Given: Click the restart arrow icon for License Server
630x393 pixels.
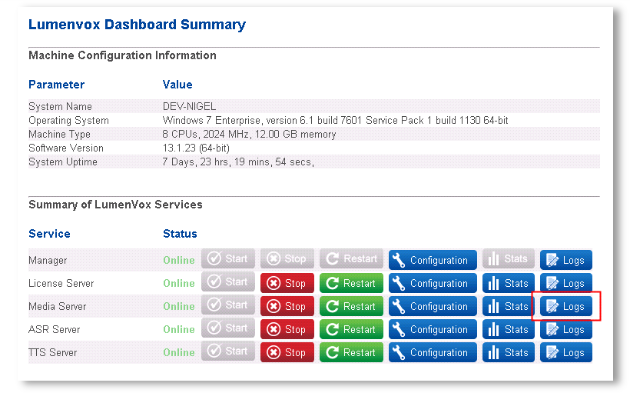Looking at the screenshot, I should (332, 283).
